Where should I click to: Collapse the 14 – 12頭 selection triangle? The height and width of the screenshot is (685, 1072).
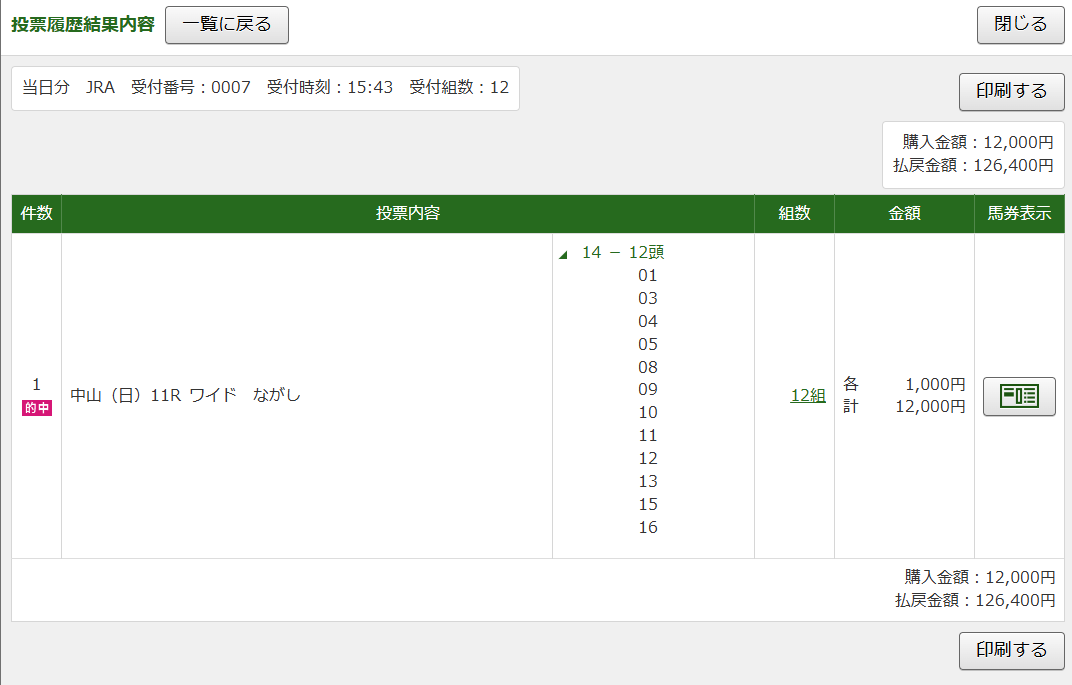563,255
